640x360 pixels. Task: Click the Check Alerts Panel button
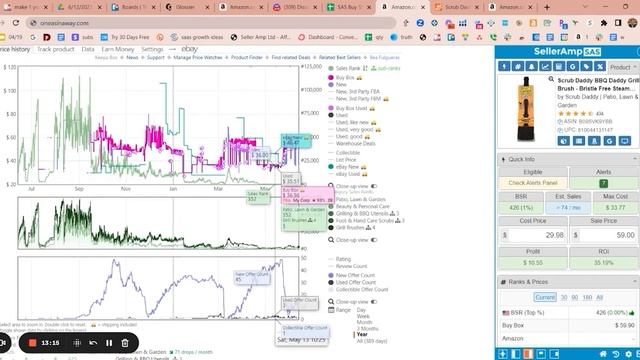coord(533,183)
